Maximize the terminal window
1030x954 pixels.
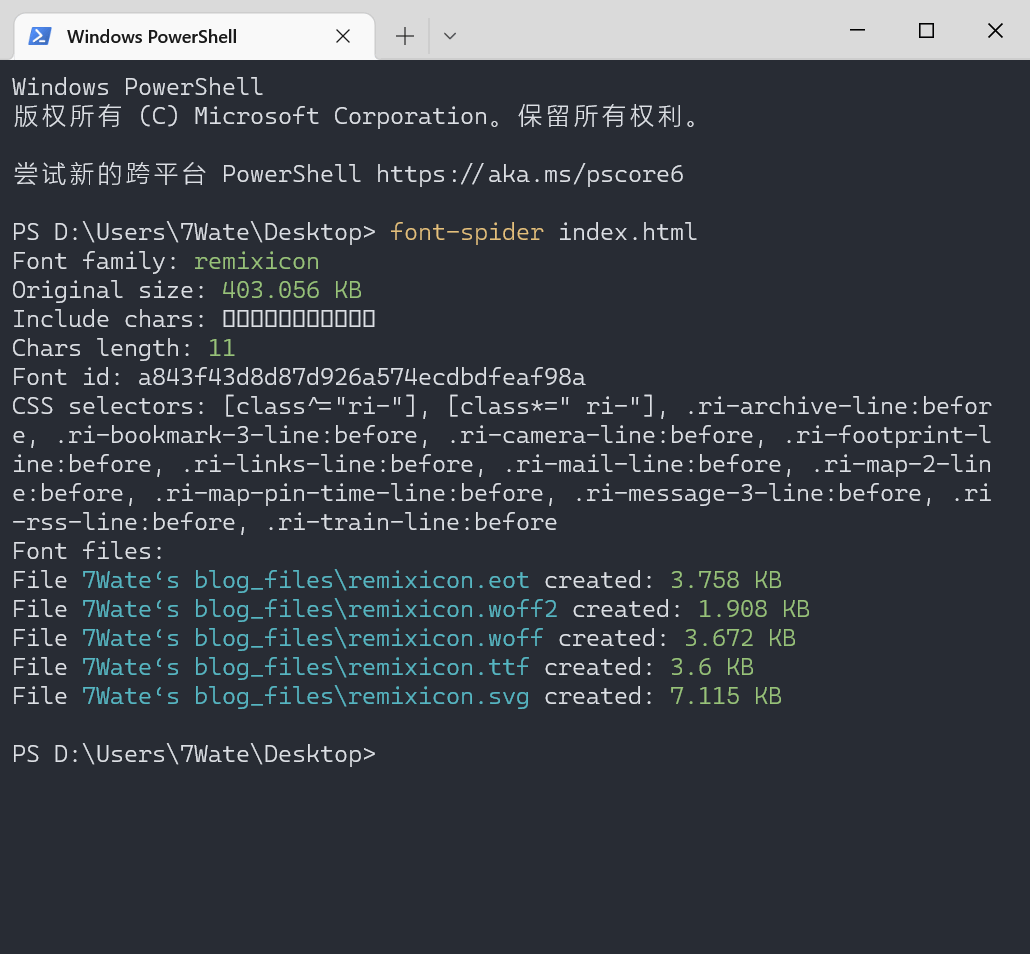926,31
